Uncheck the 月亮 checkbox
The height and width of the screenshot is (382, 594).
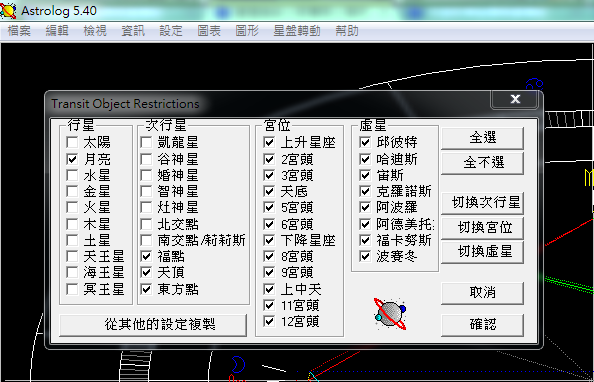click(x=72, y=159)
